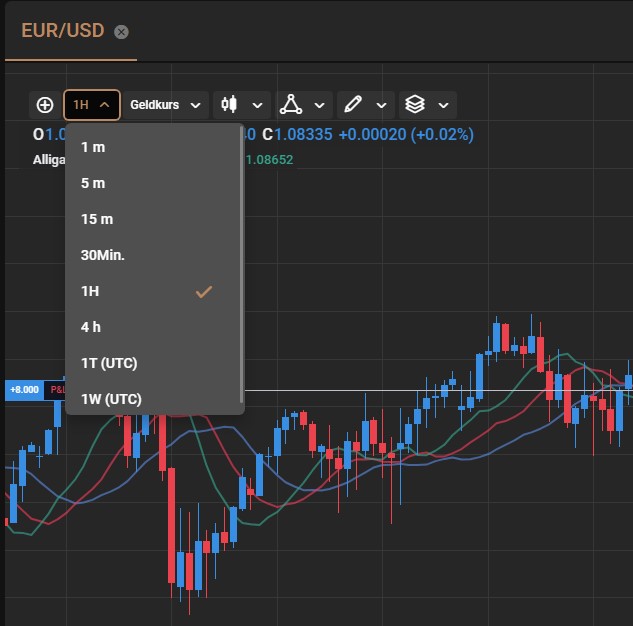
Task: Select the checked 1H option
Action: 153,291
